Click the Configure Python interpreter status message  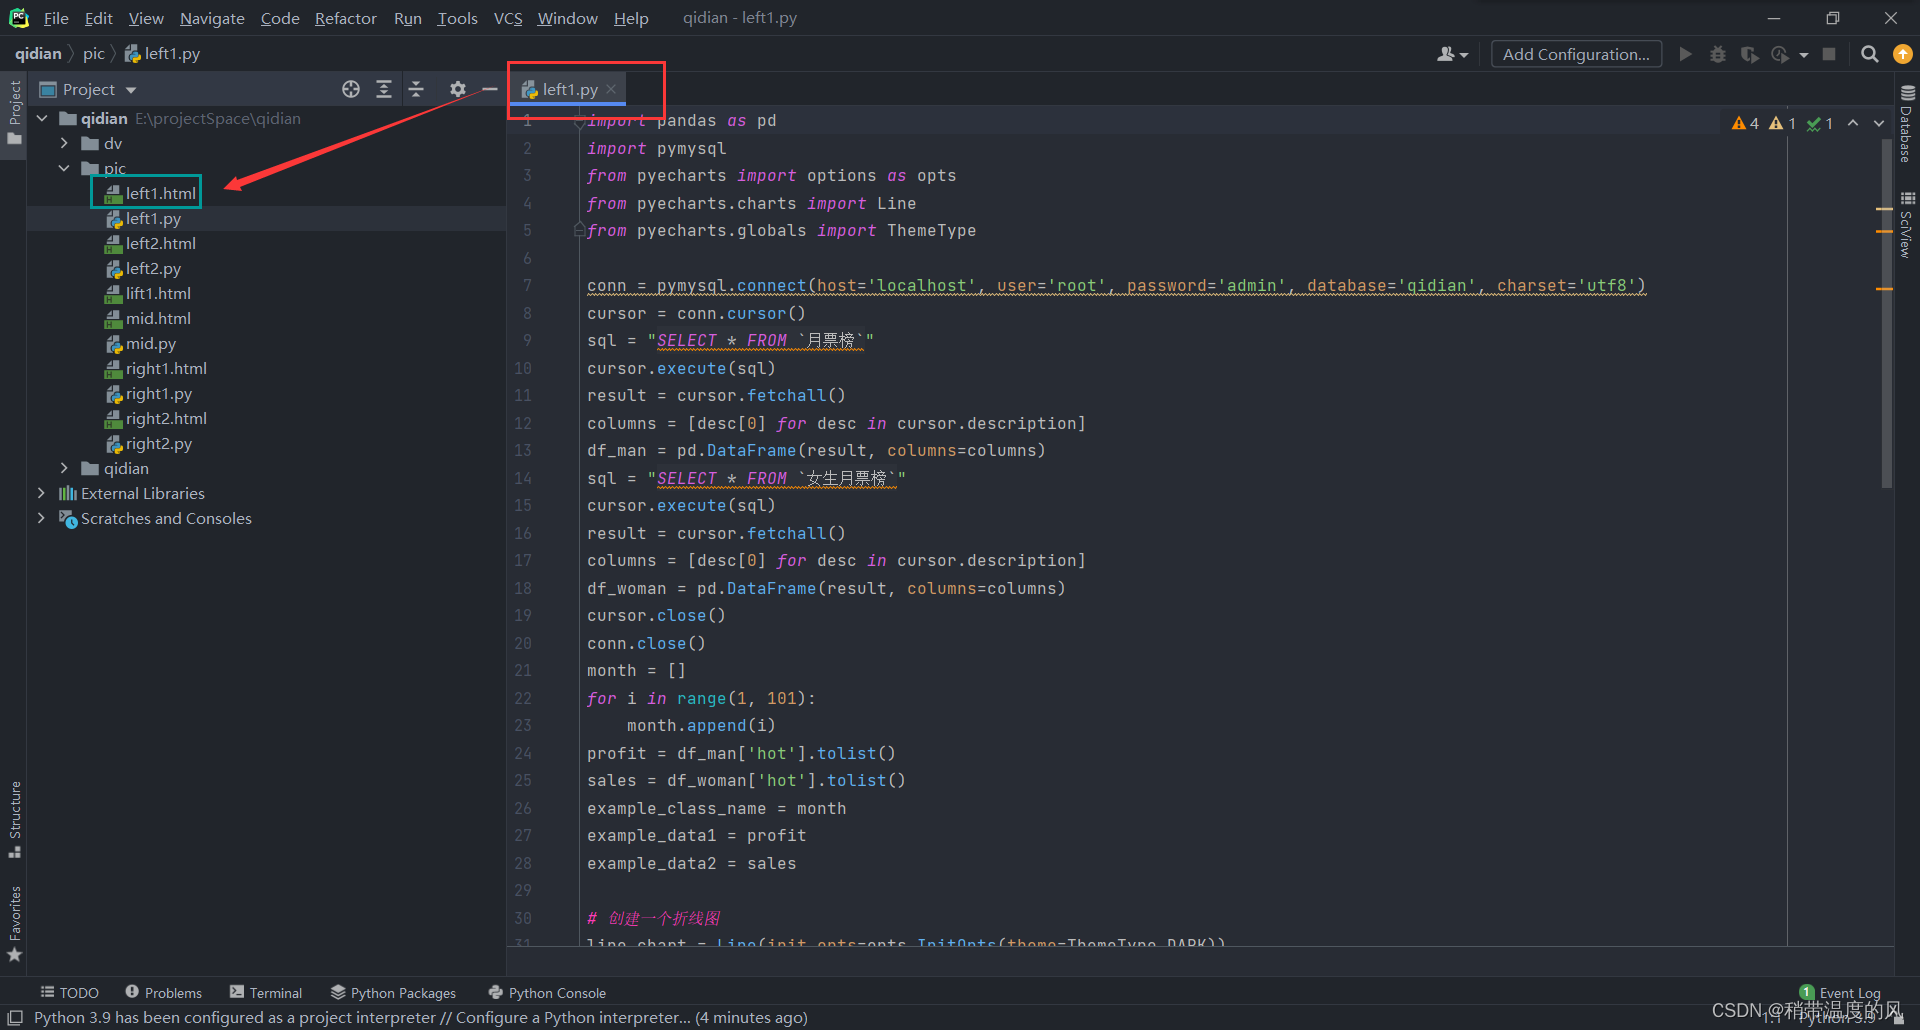pos(420,1017)
